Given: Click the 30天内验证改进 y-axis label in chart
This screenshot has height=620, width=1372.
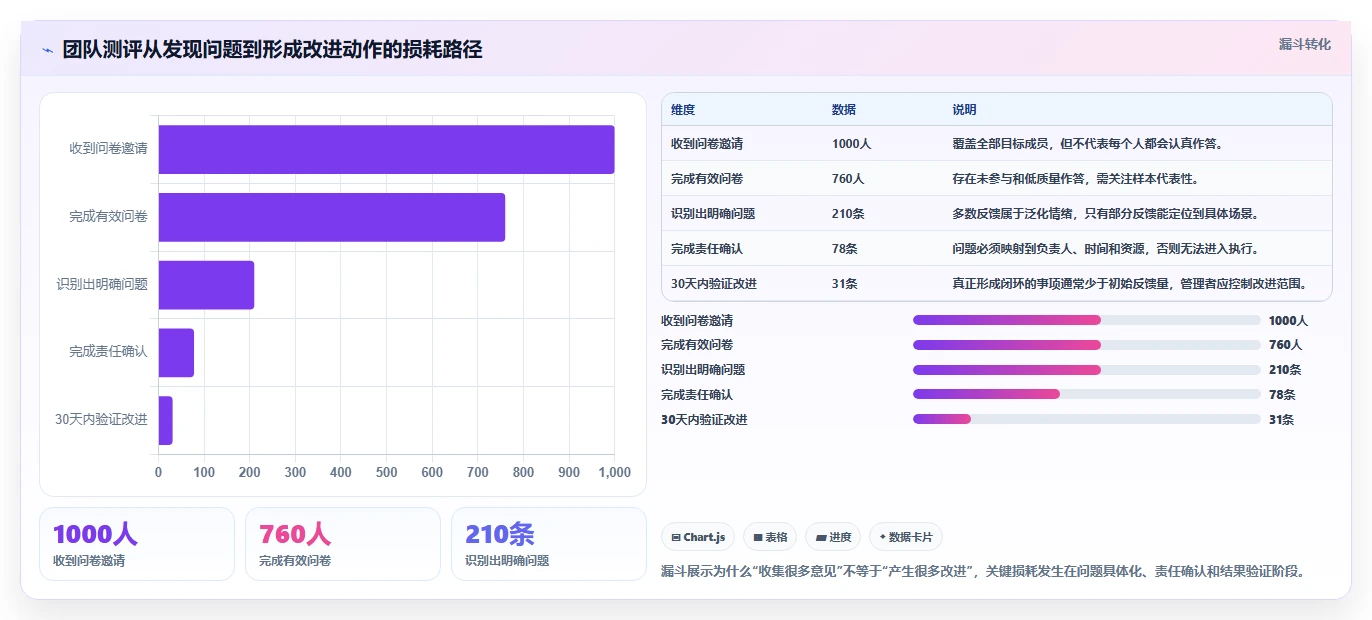Looking at the screenshot, I should [101, 420].
